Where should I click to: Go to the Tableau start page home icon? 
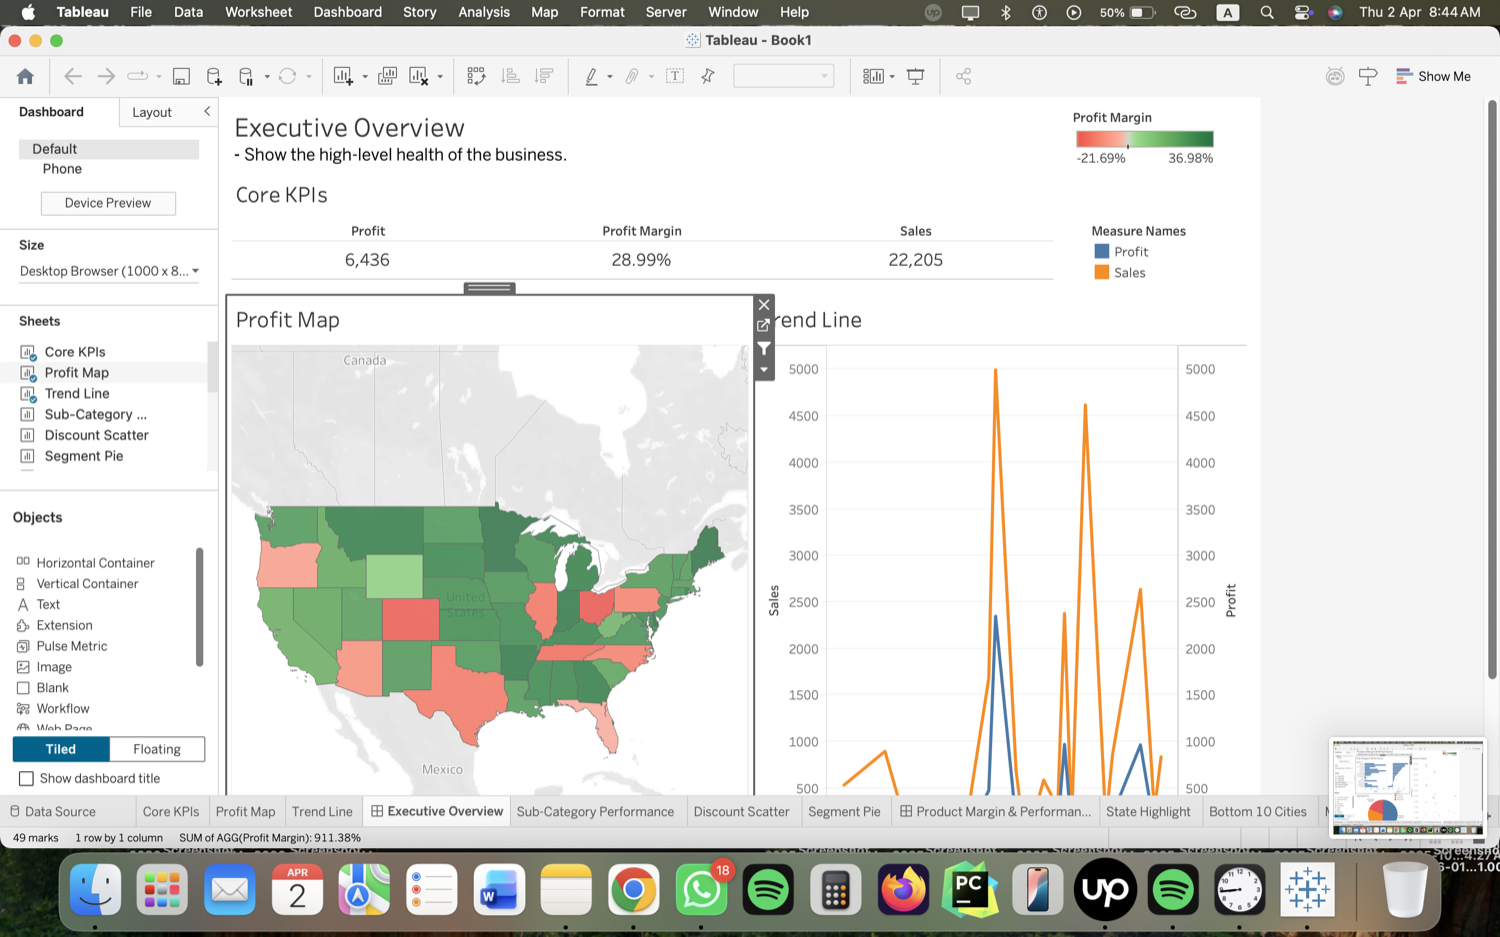tap(25, 76)
